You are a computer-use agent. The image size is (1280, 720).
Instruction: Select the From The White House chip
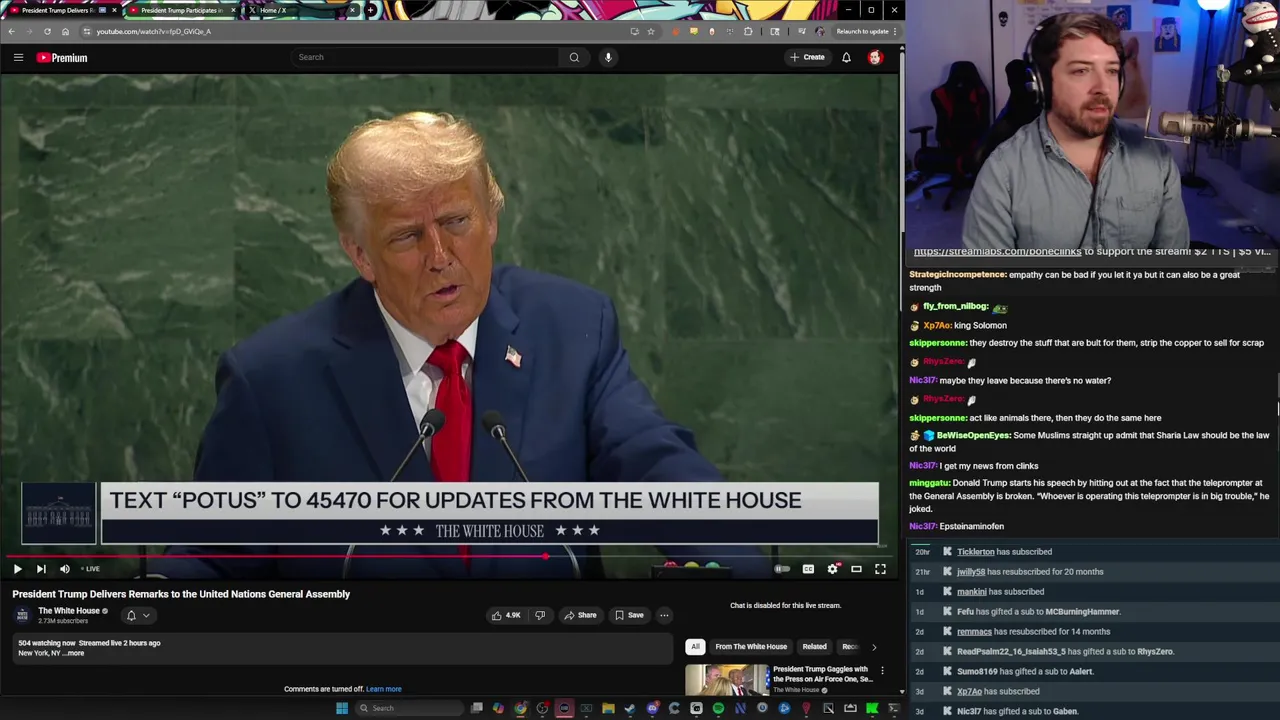751,647
